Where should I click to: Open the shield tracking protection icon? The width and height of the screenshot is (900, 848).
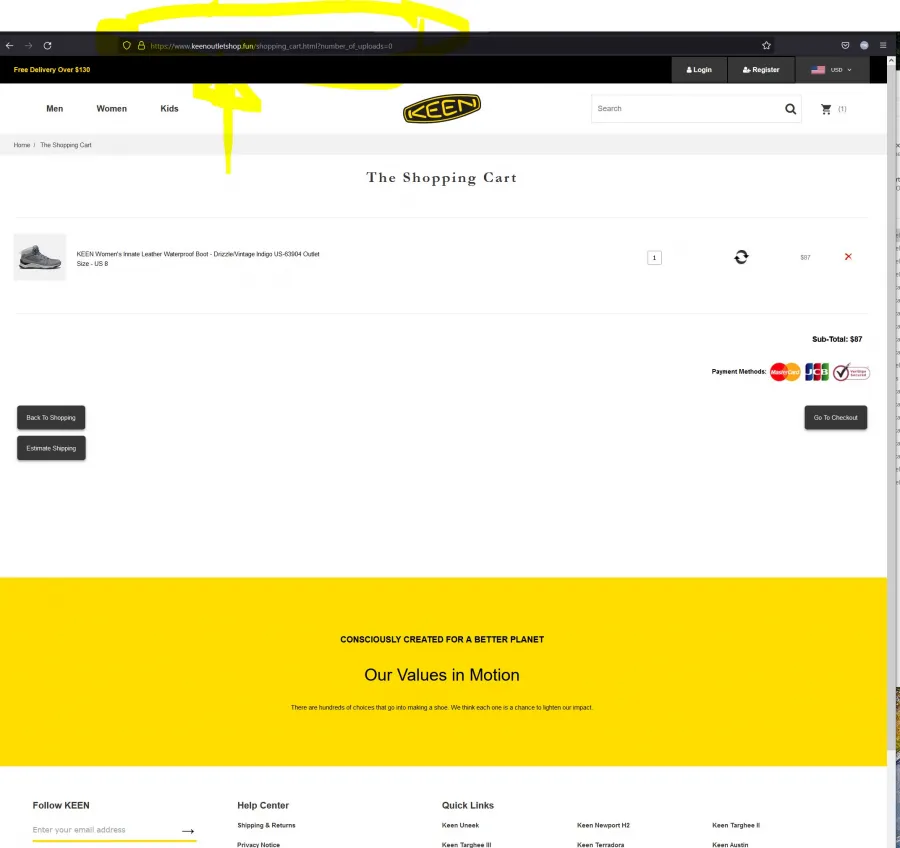[x=127, y=45]
